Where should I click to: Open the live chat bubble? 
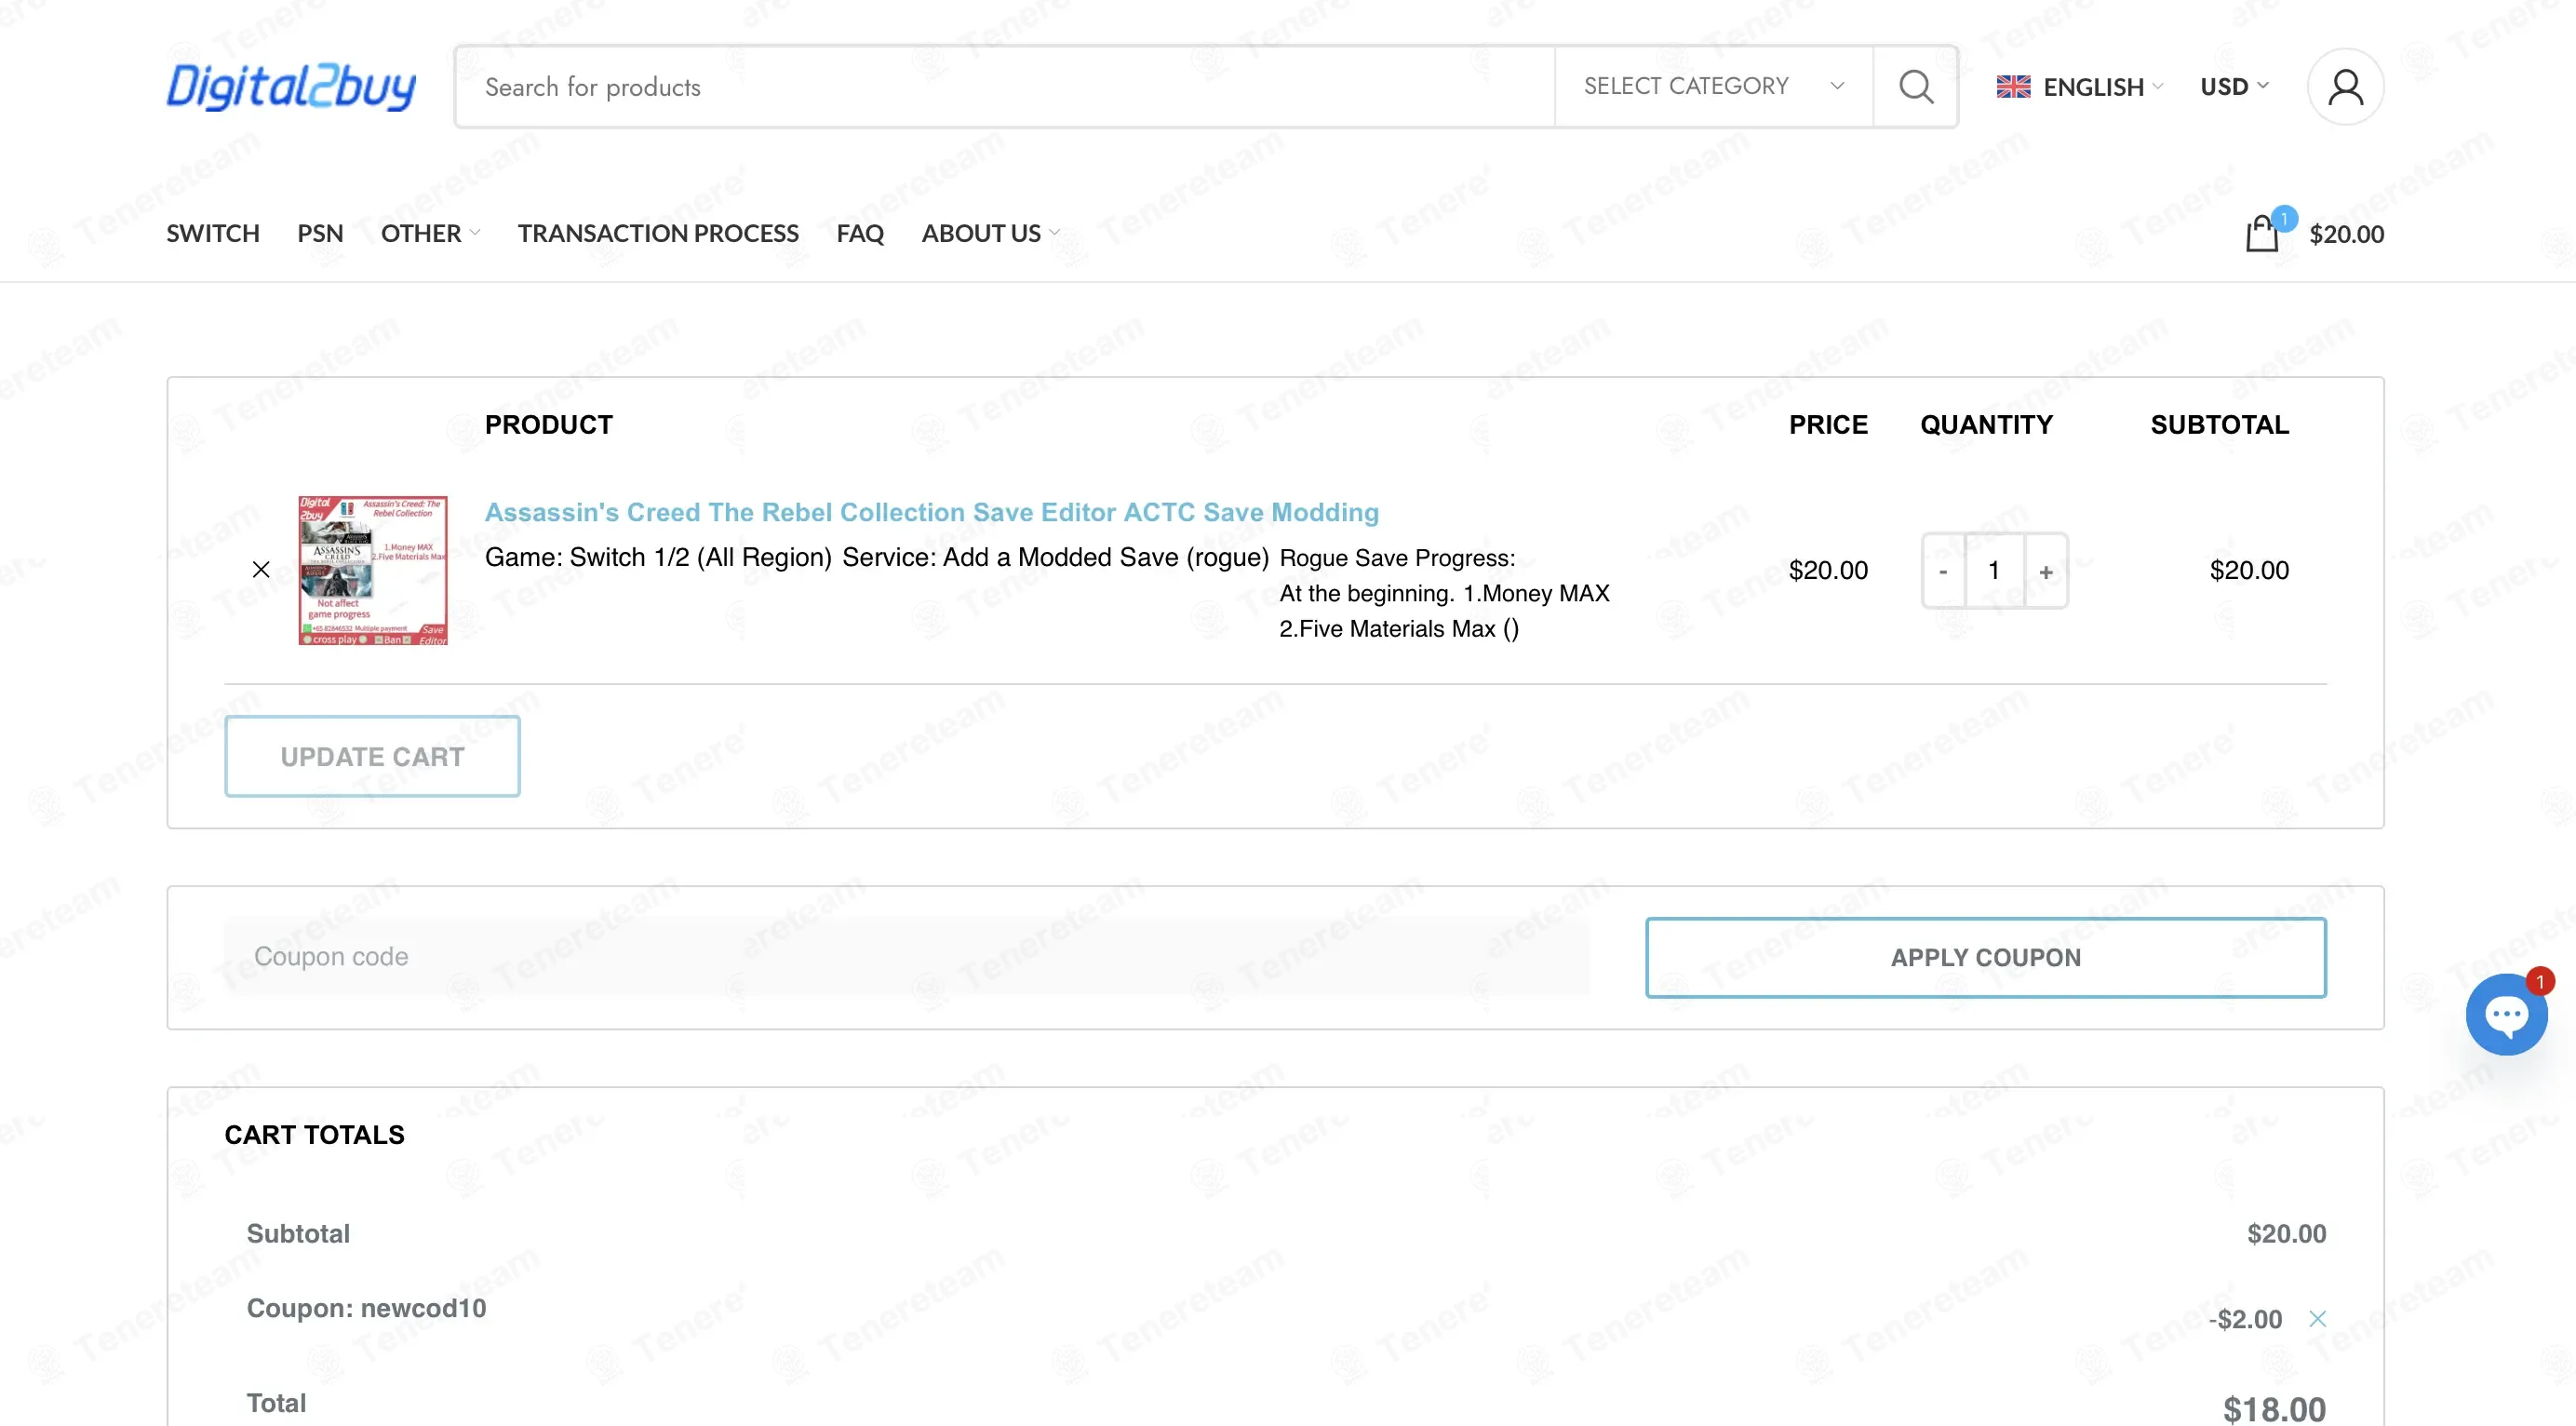pos(2506,1014)
